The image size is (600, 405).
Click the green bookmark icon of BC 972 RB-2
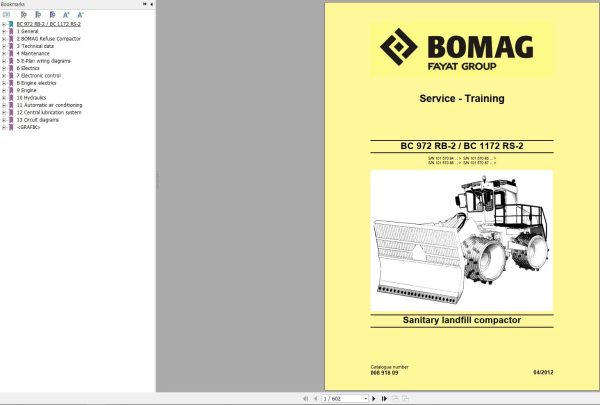point(11,24)
